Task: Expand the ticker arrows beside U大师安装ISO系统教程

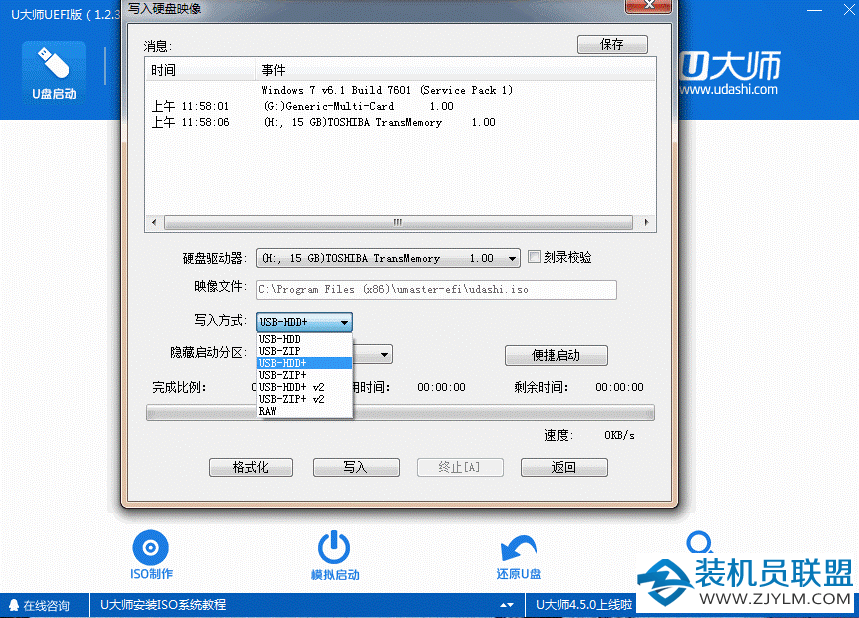Action: click(x=507, y=605)
